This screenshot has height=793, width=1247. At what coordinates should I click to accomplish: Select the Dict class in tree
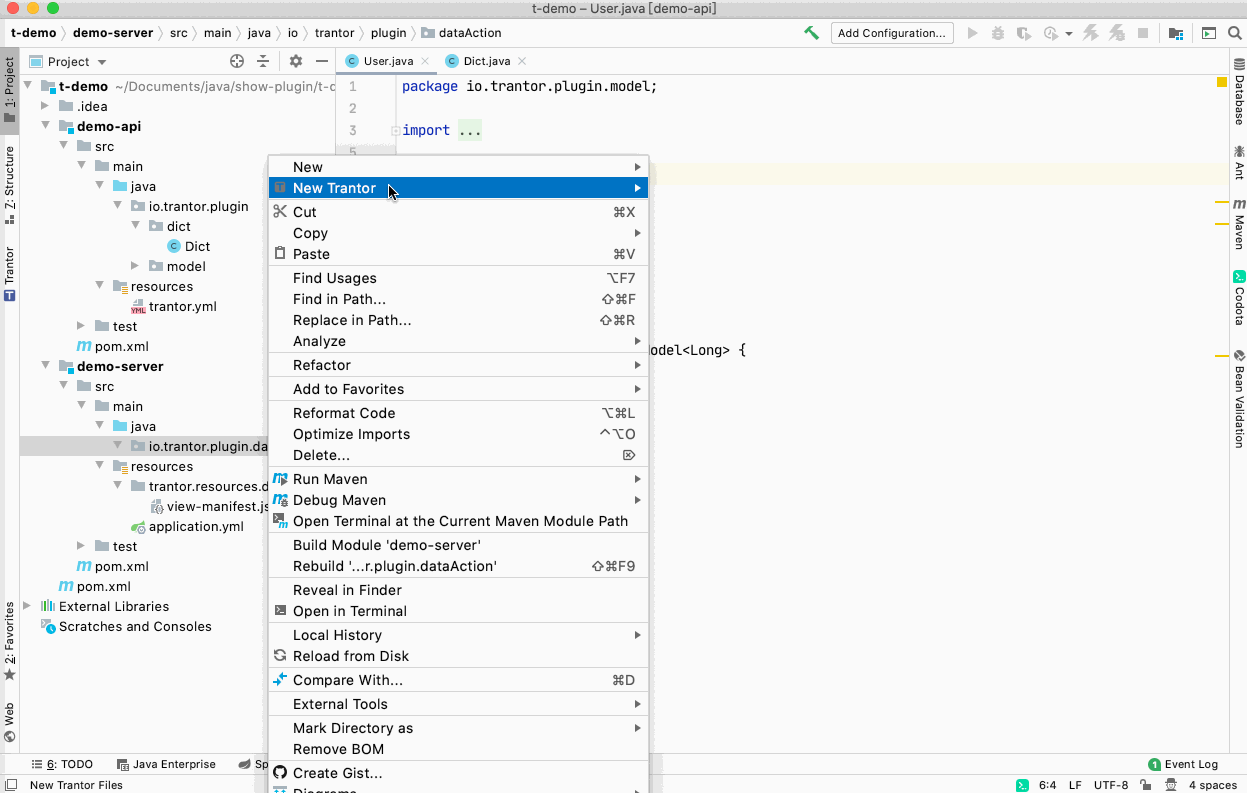pos(188,246)
